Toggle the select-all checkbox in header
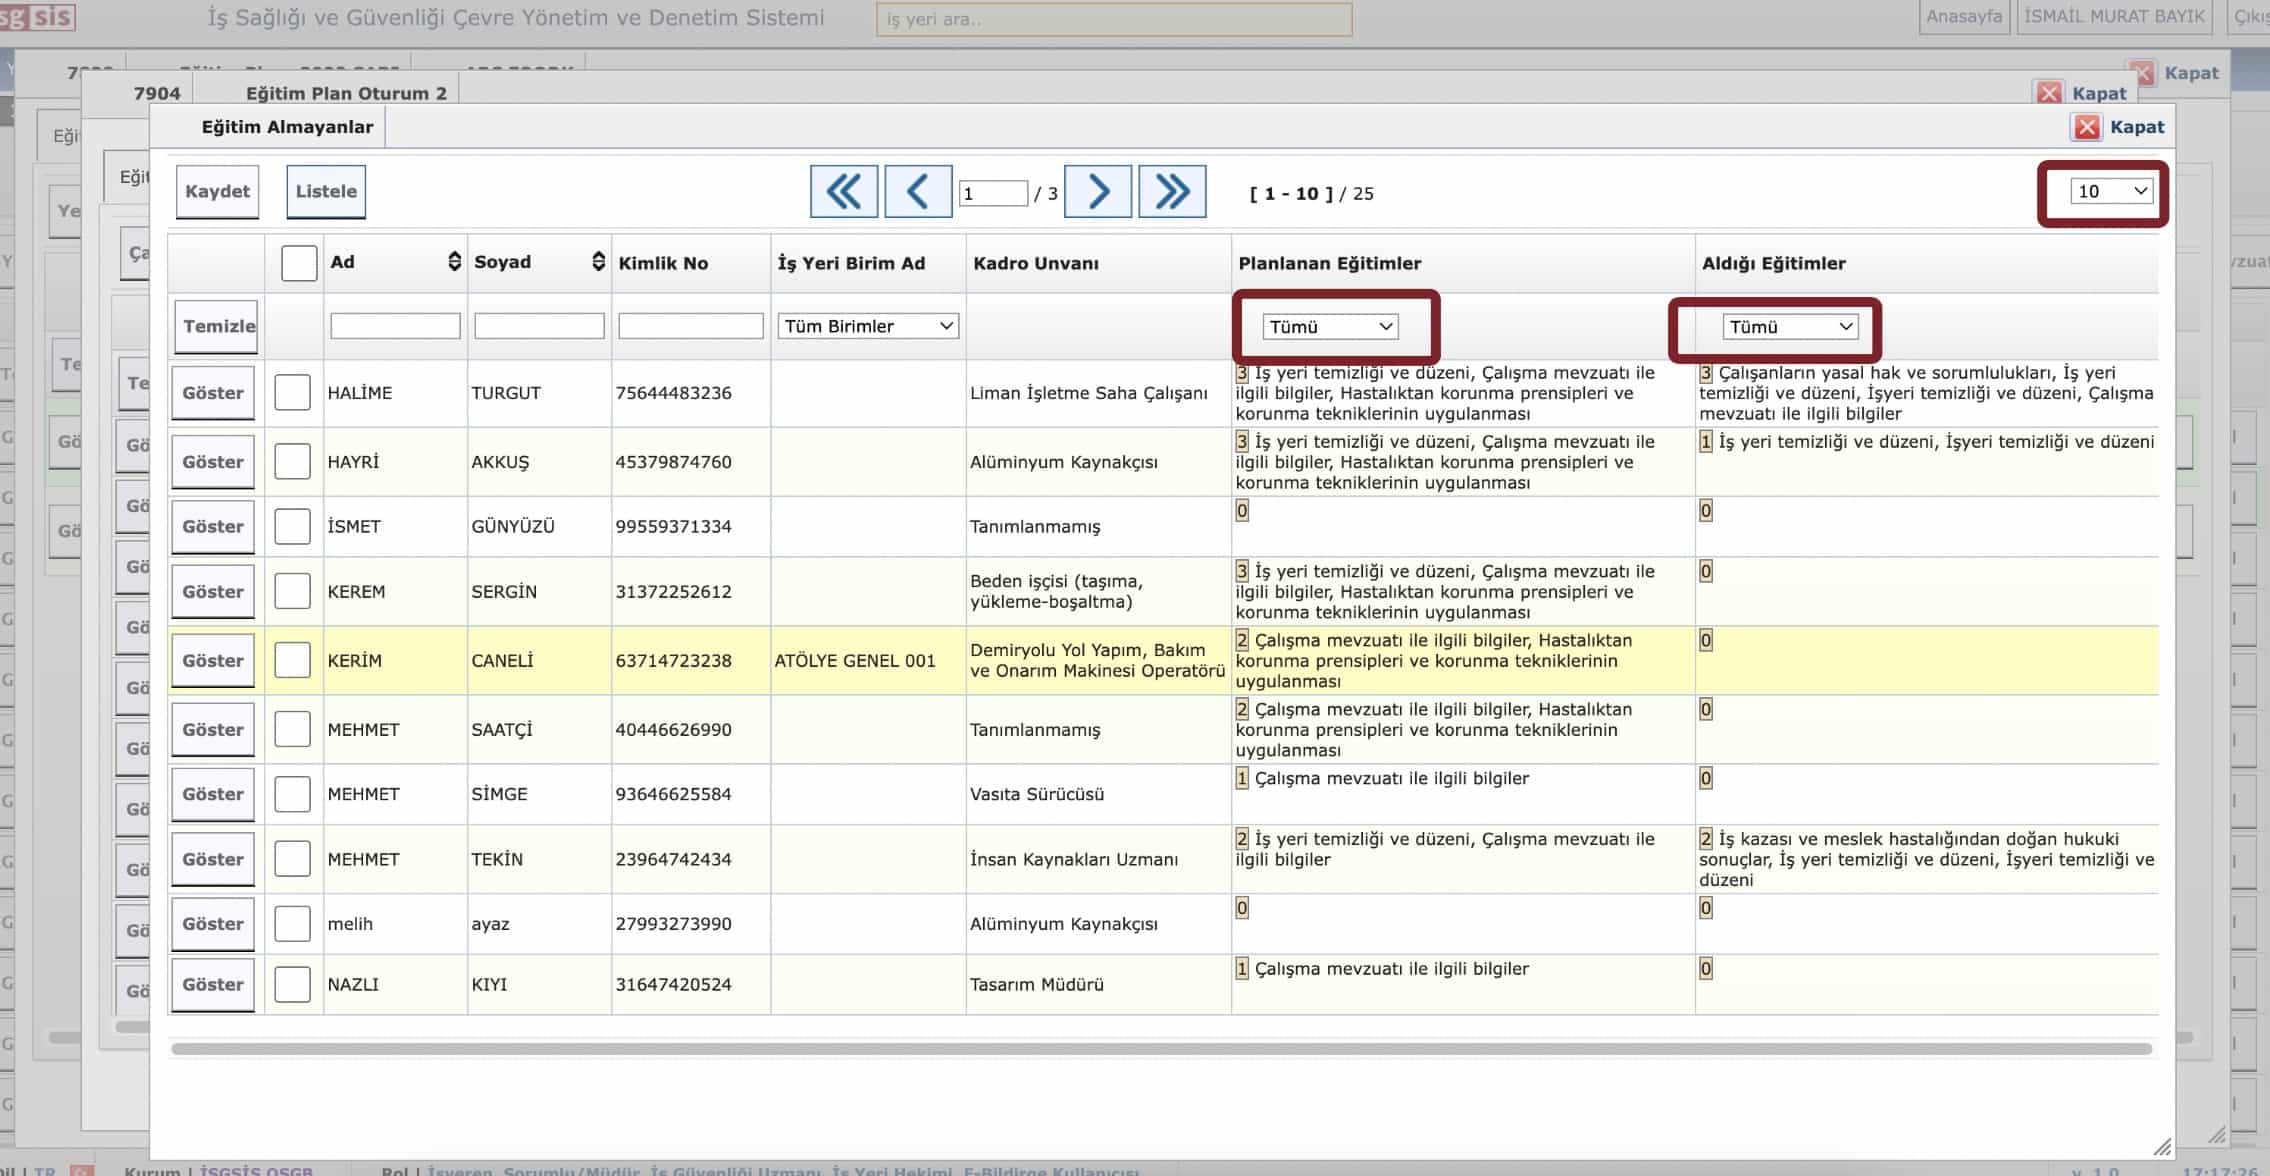2270x1176 pixels. pos(299,263)
